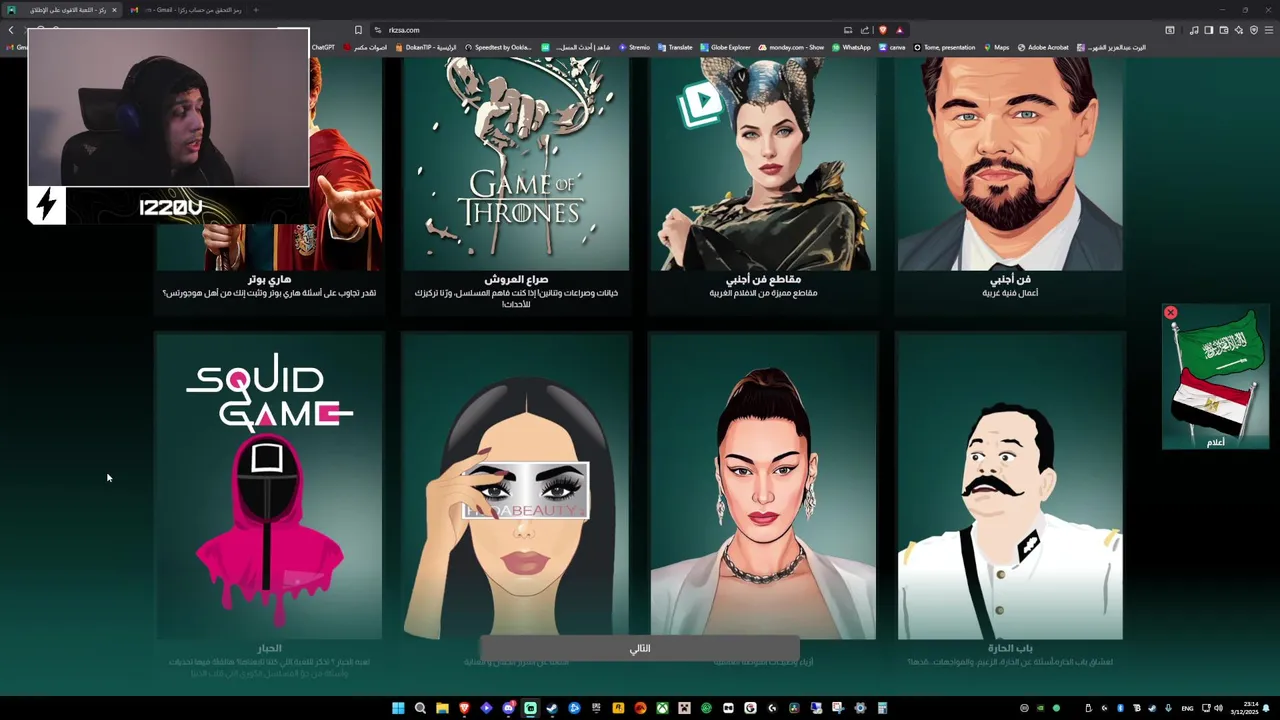Open Globe Explorer bookmark
Viewport: 1280px width, 720px height.
[x=725, y=47]
